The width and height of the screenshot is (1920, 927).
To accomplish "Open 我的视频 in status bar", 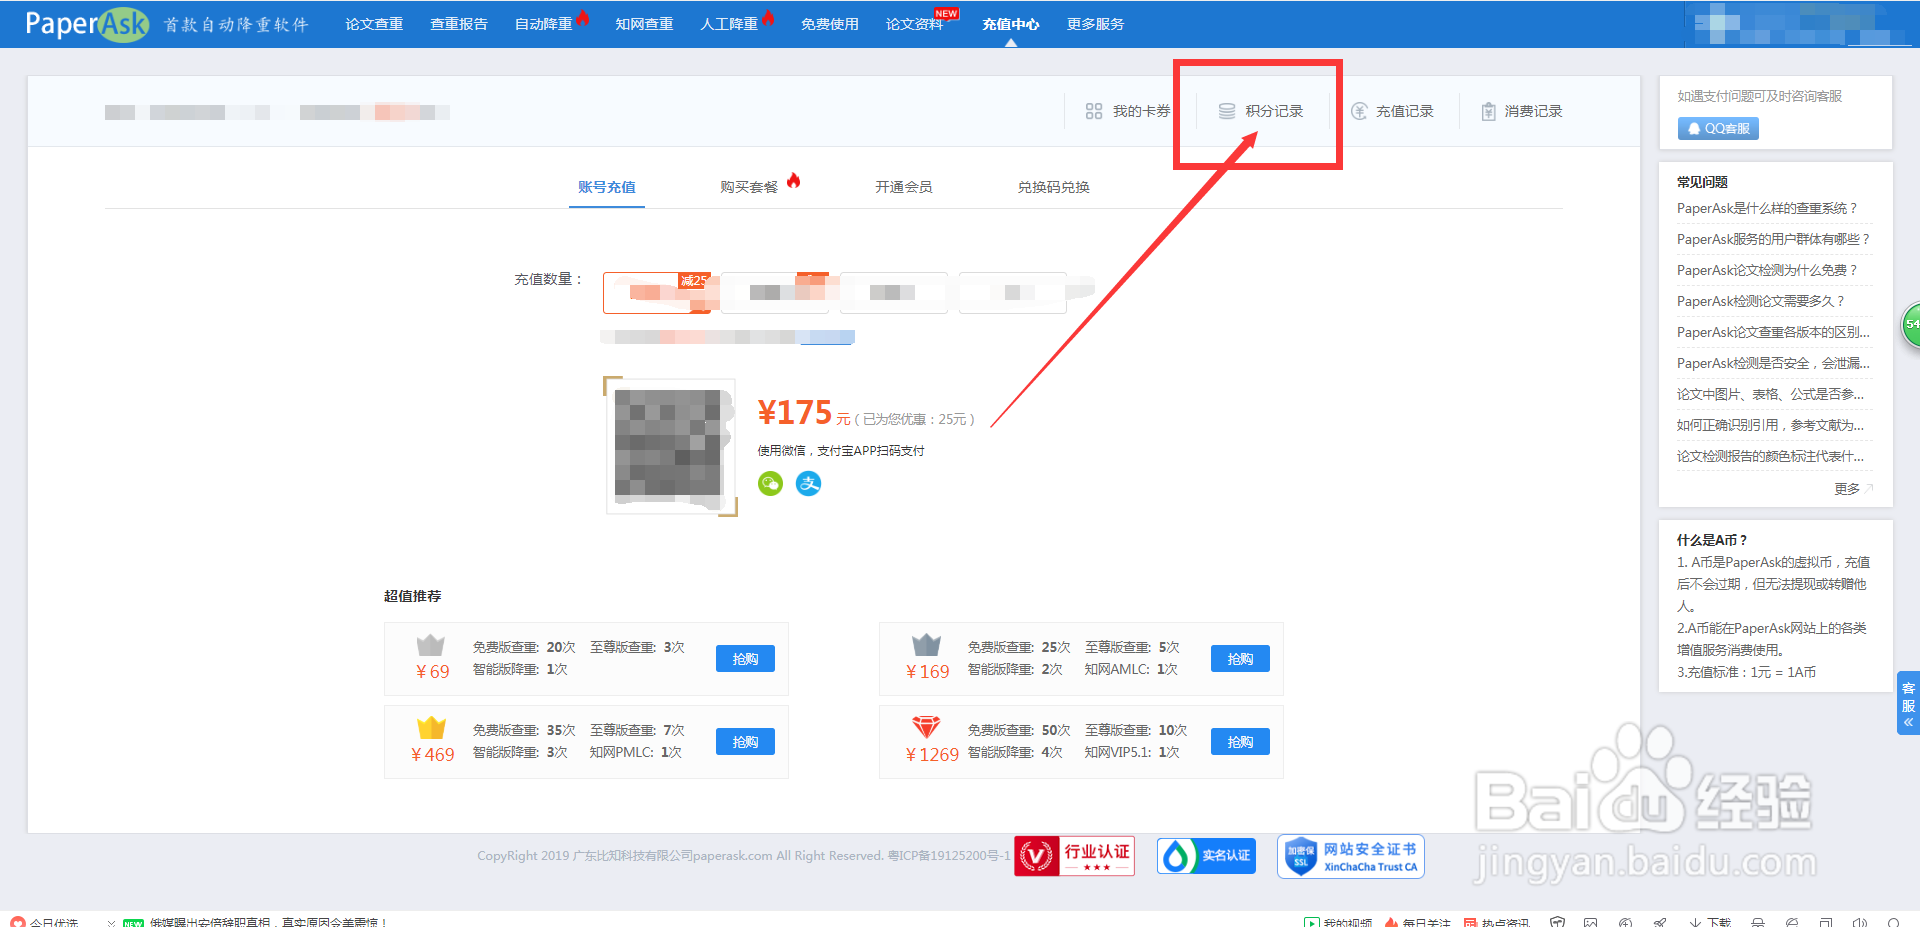I will pos(1339,922).
